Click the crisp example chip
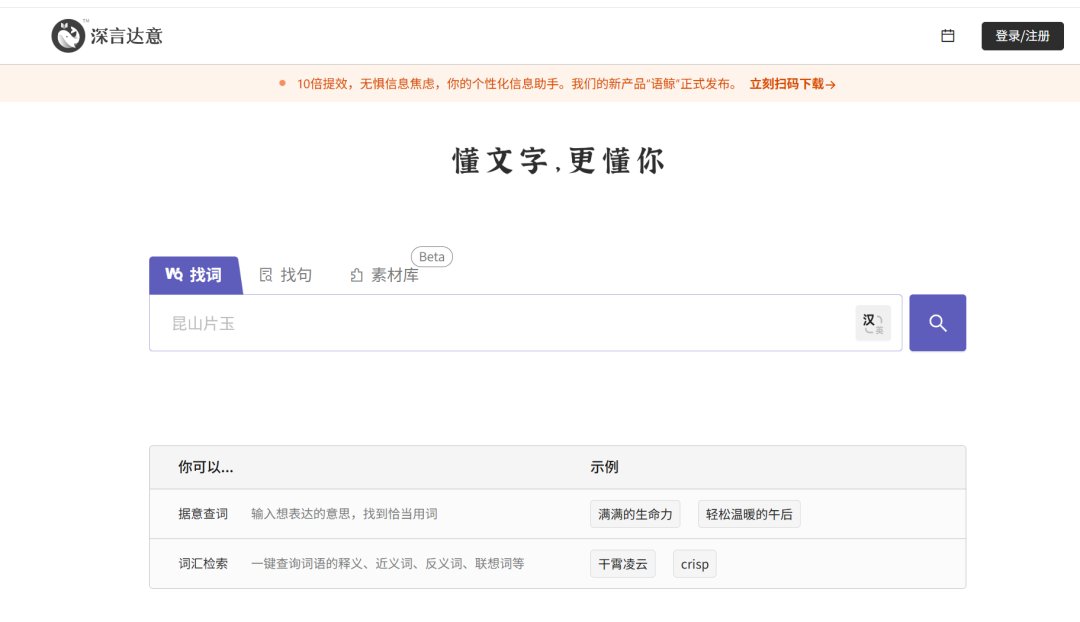Image resolution: width=1080 pixels, height=622 pixels. coord(694,563)
